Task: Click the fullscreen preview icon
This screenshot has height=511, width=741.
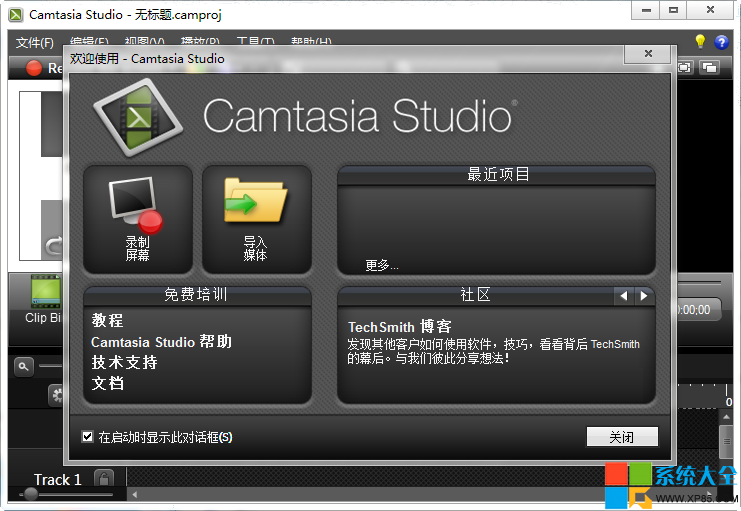Action: point(684,68)
